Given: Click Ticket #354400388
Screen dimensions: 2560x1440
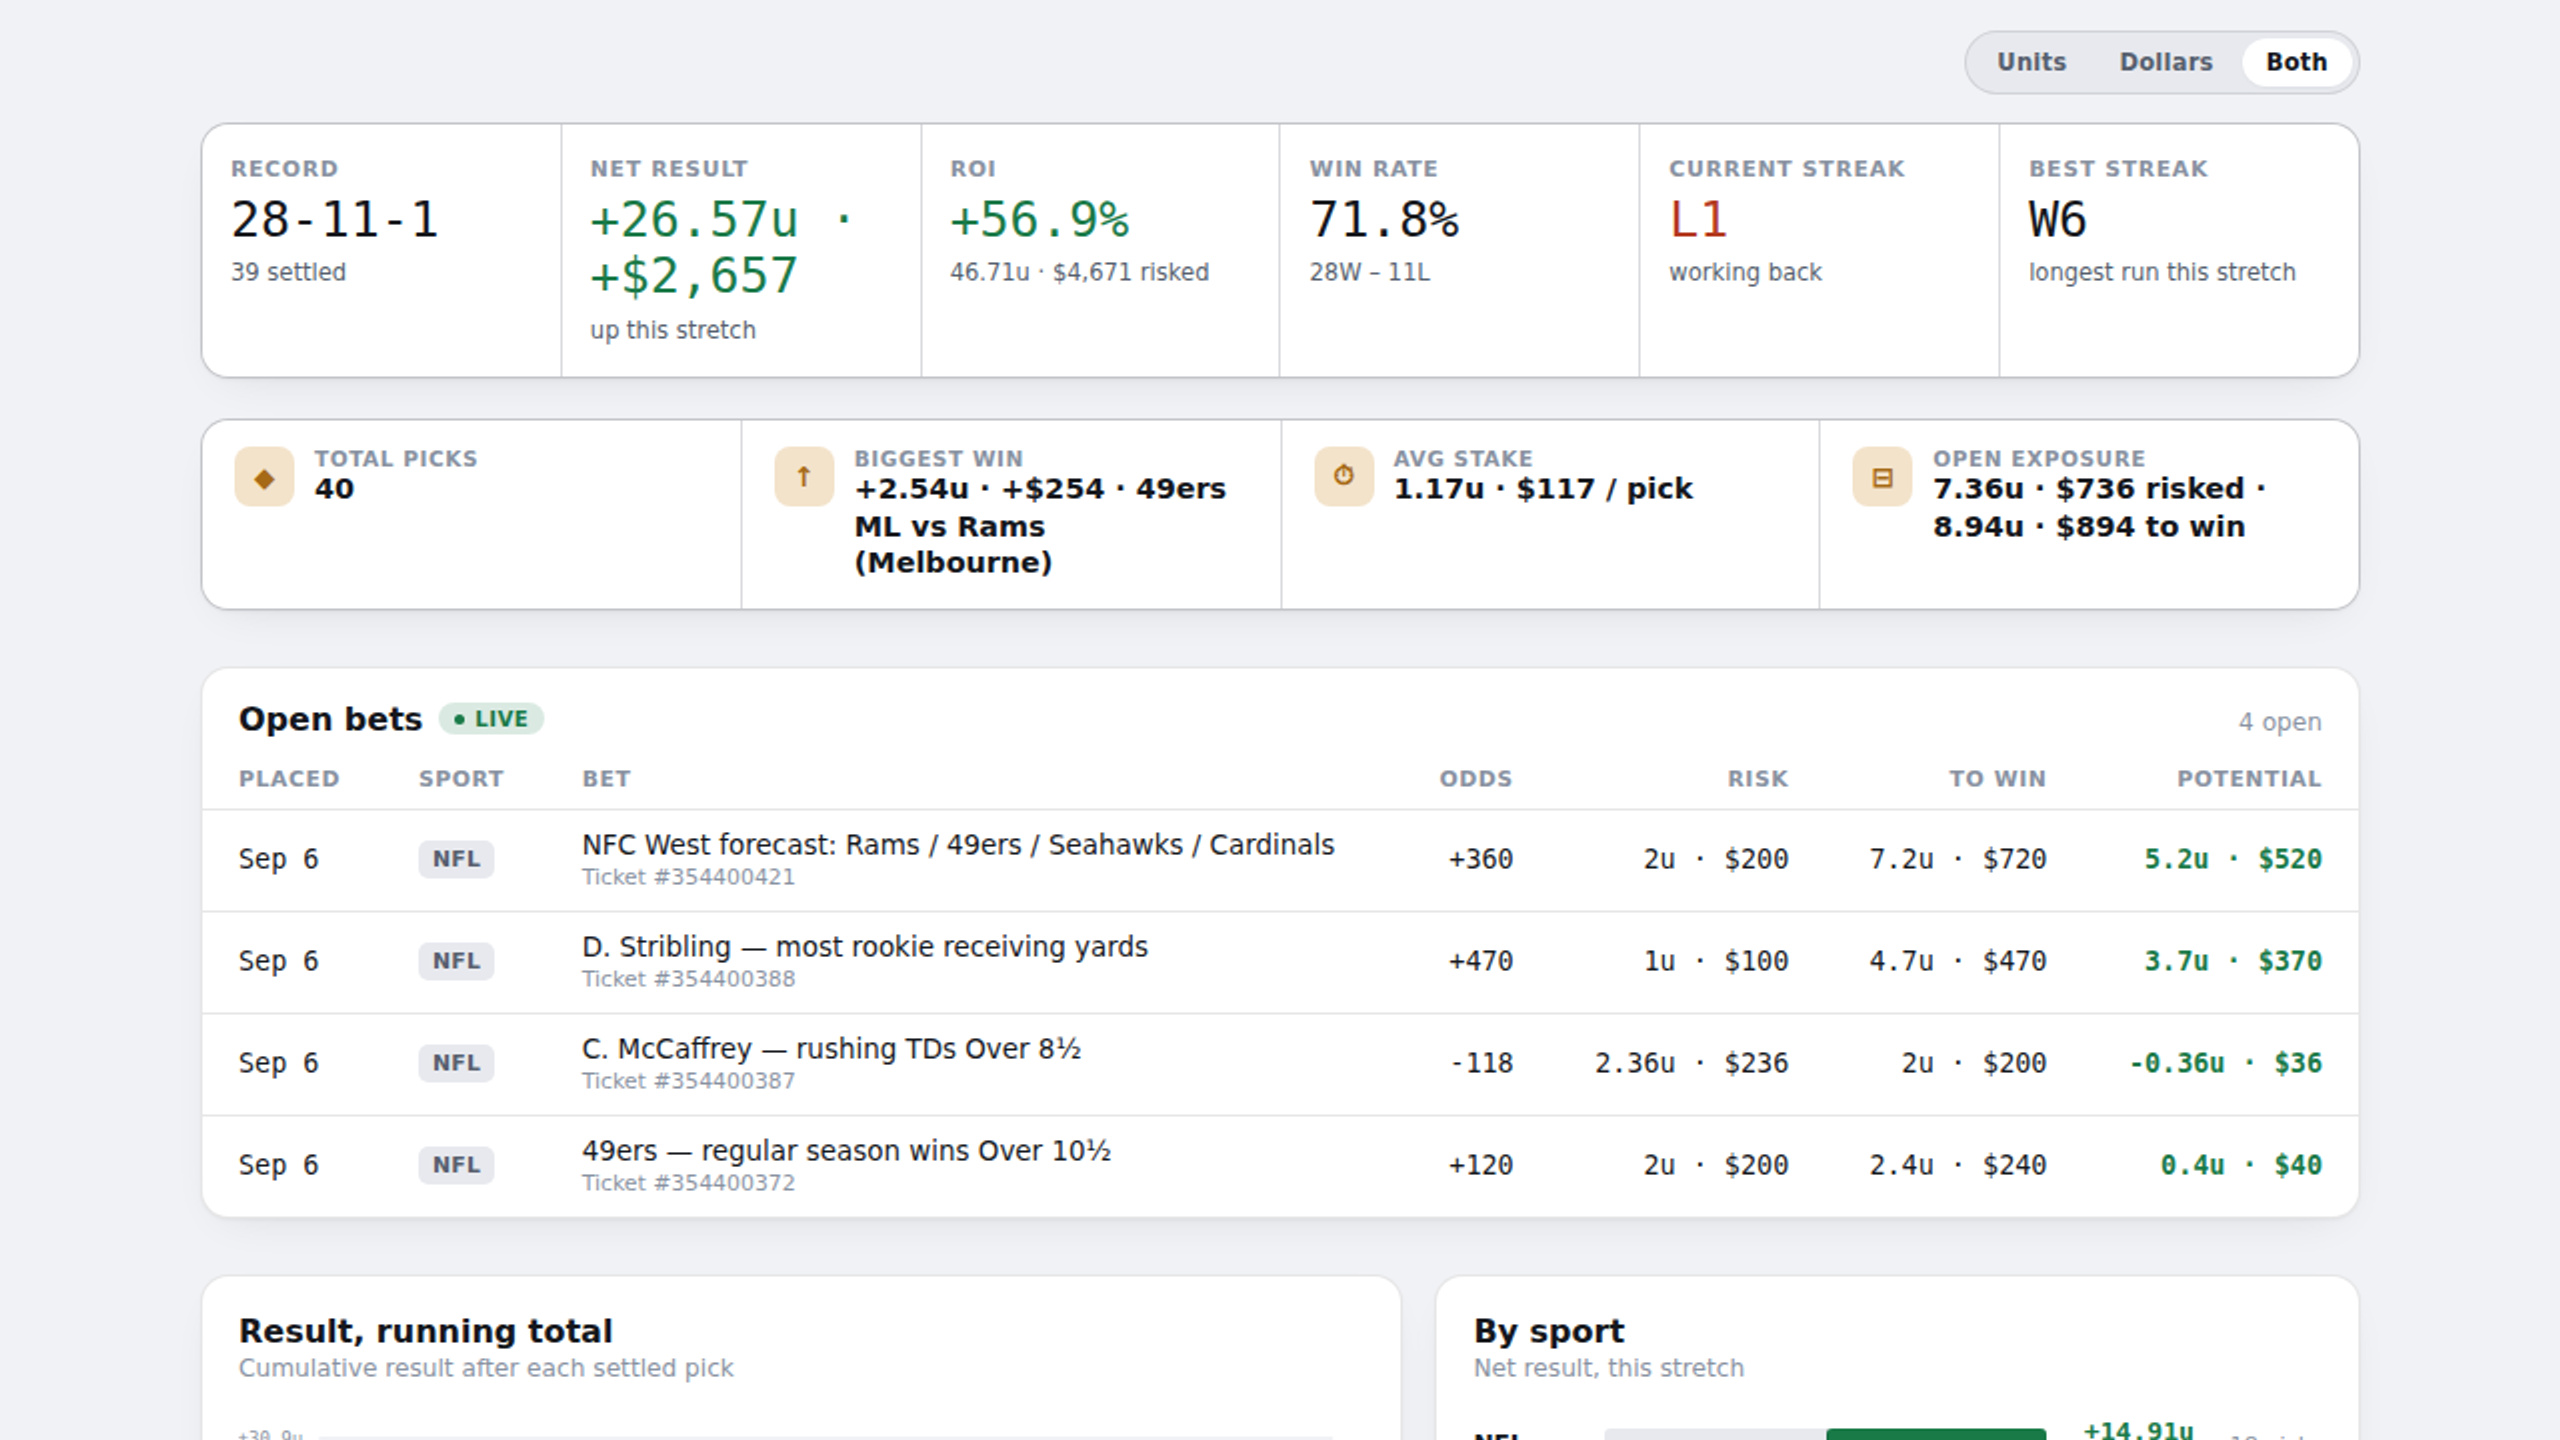Looking at the screenshot, I should (x=688, y=979).
